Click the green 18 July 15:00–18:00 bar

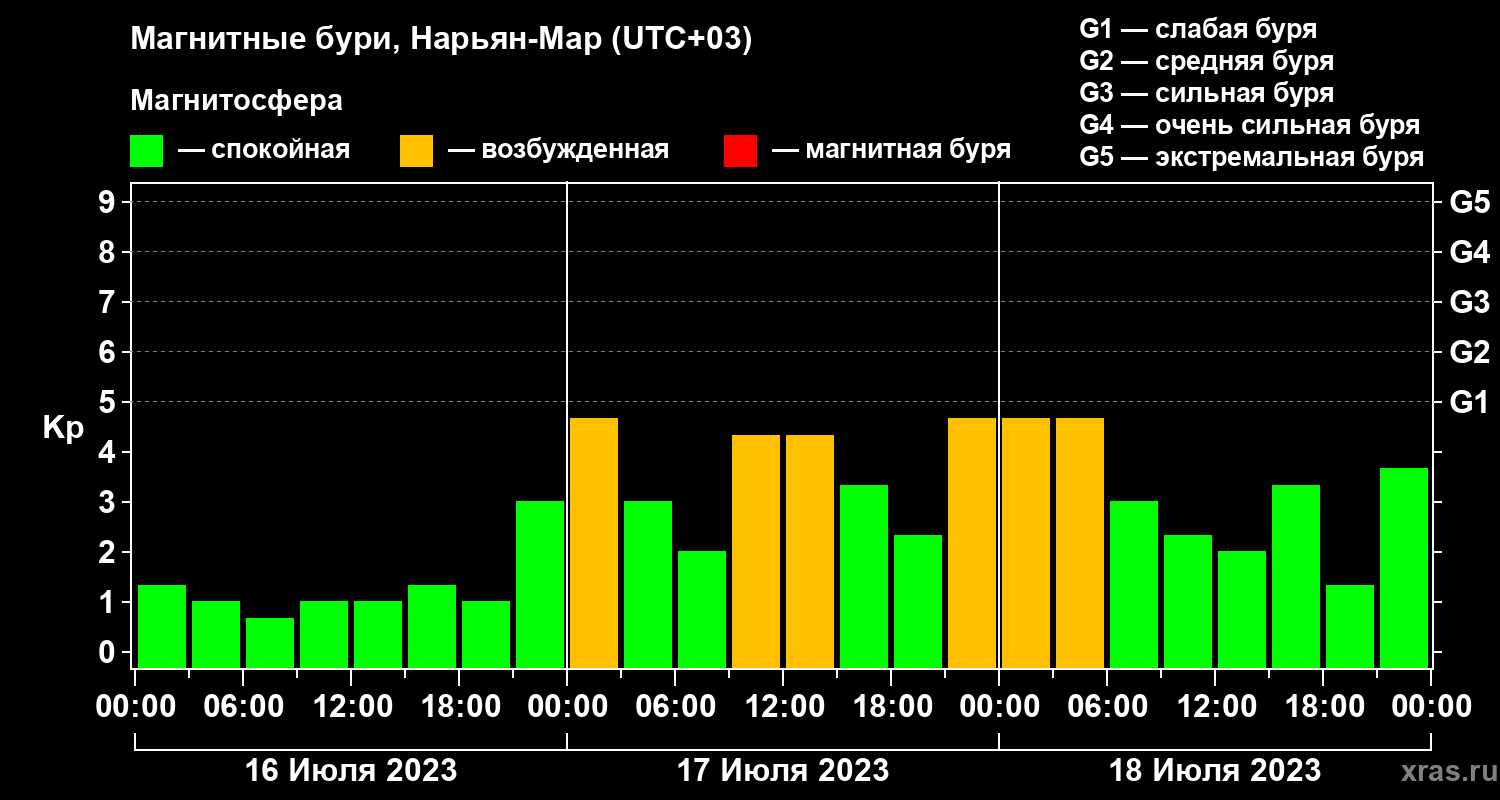coord(1296,576)
